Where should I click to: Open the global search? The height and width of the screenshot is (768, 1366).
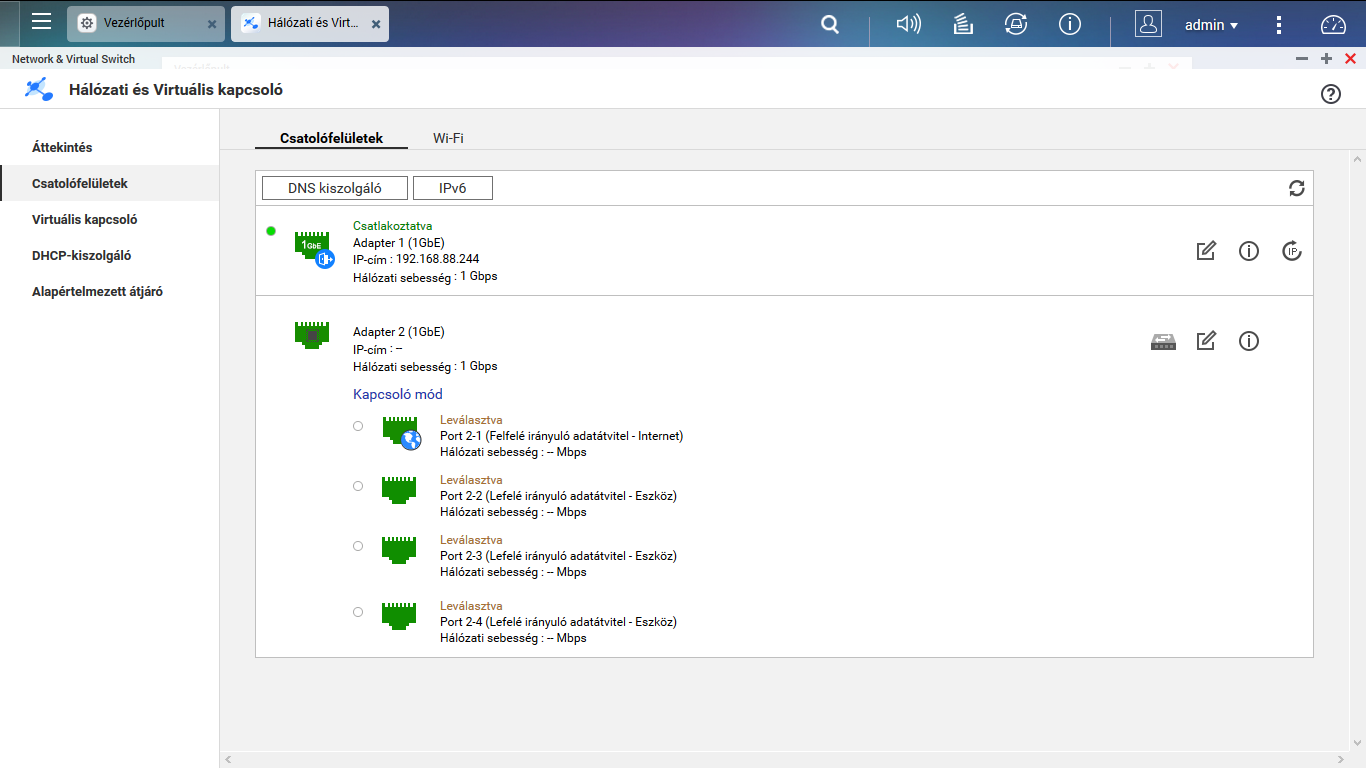coord(829,24)
